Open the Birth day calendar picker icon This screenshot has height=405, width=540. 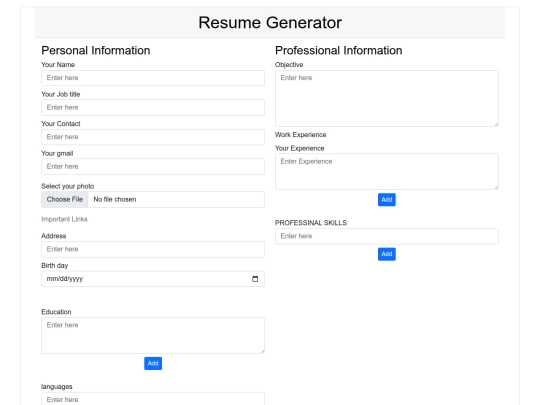click(255, 279)
